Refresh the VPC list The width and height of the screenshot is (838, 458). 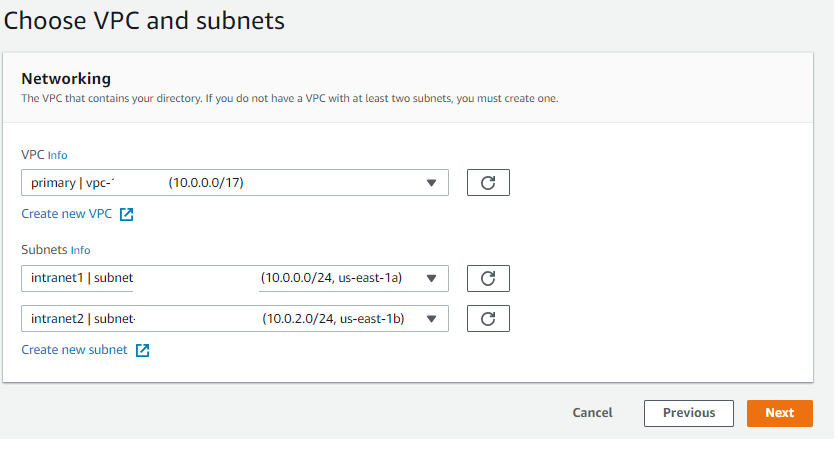488,183
